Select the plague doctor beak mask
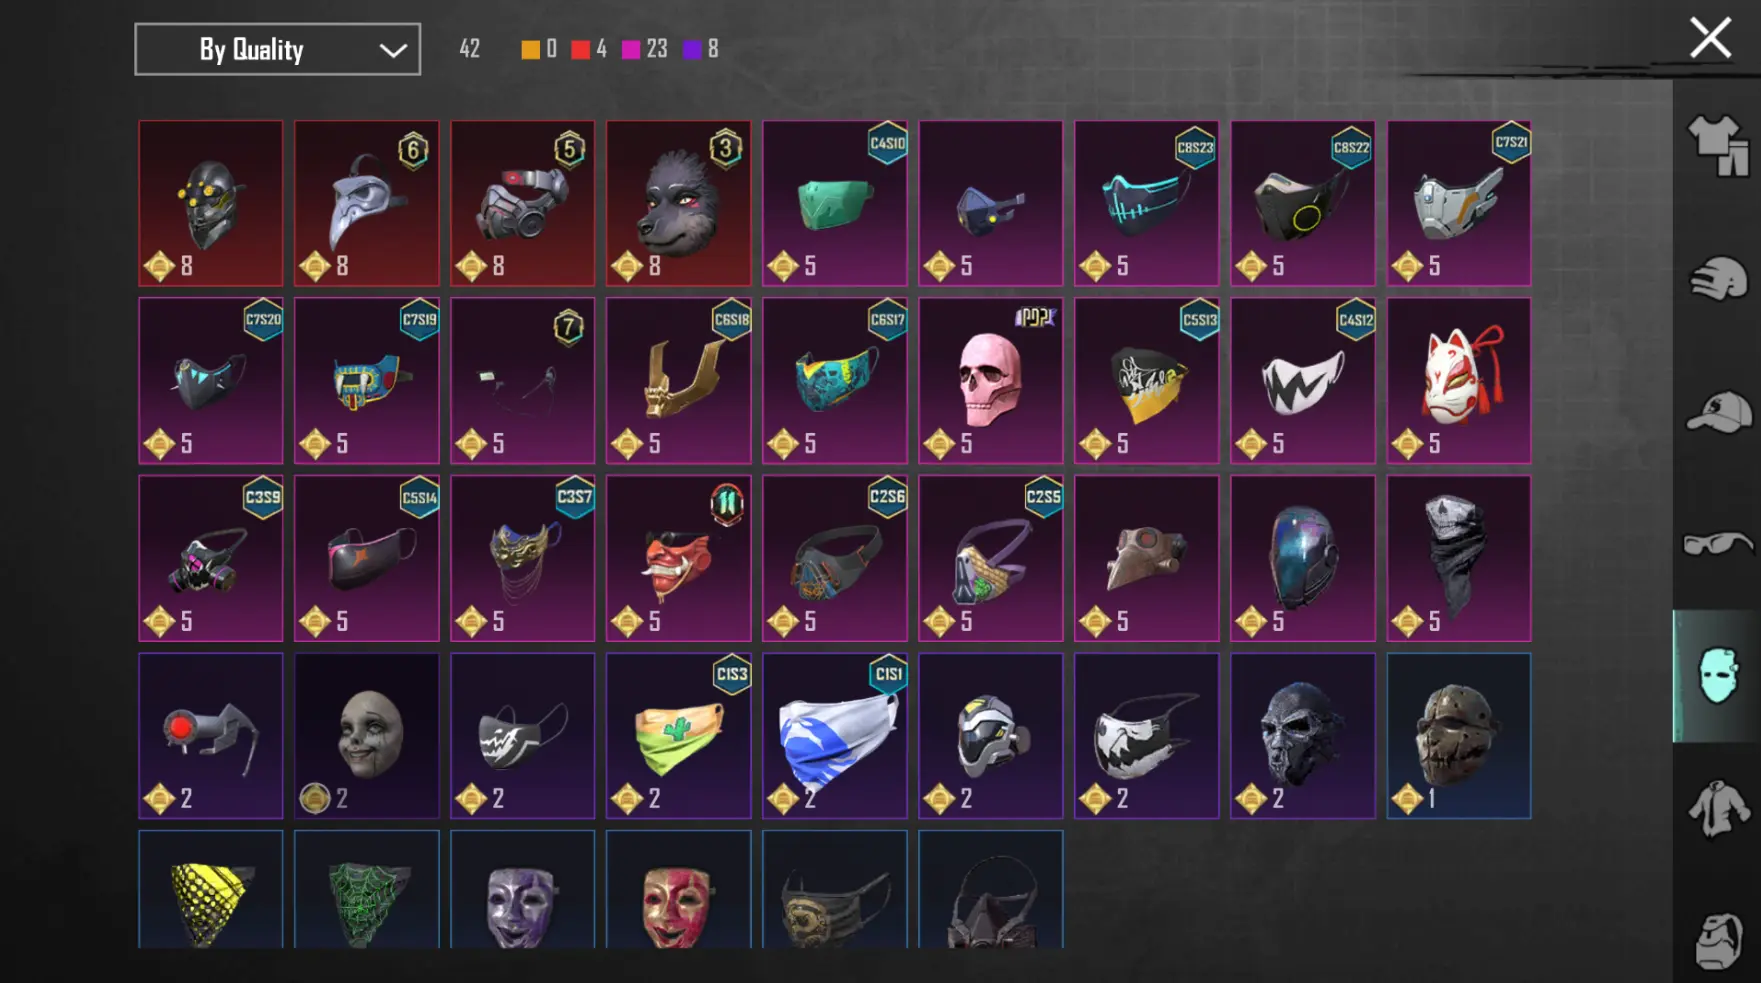Viewport: 1761px width, 983px height. pos(366,203)
